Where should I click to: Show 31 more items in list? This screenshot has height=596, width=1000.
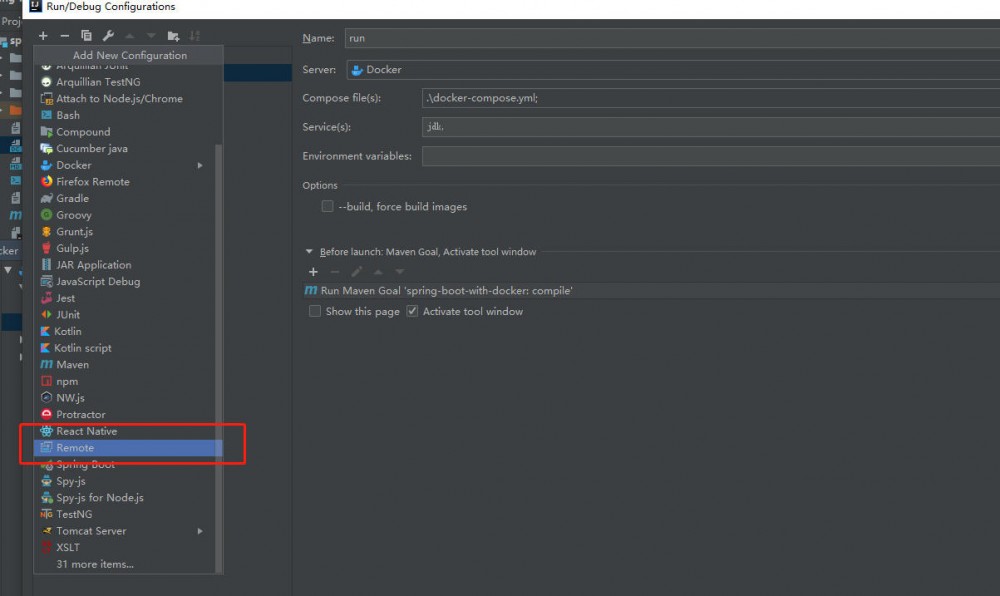pos(128,563)
